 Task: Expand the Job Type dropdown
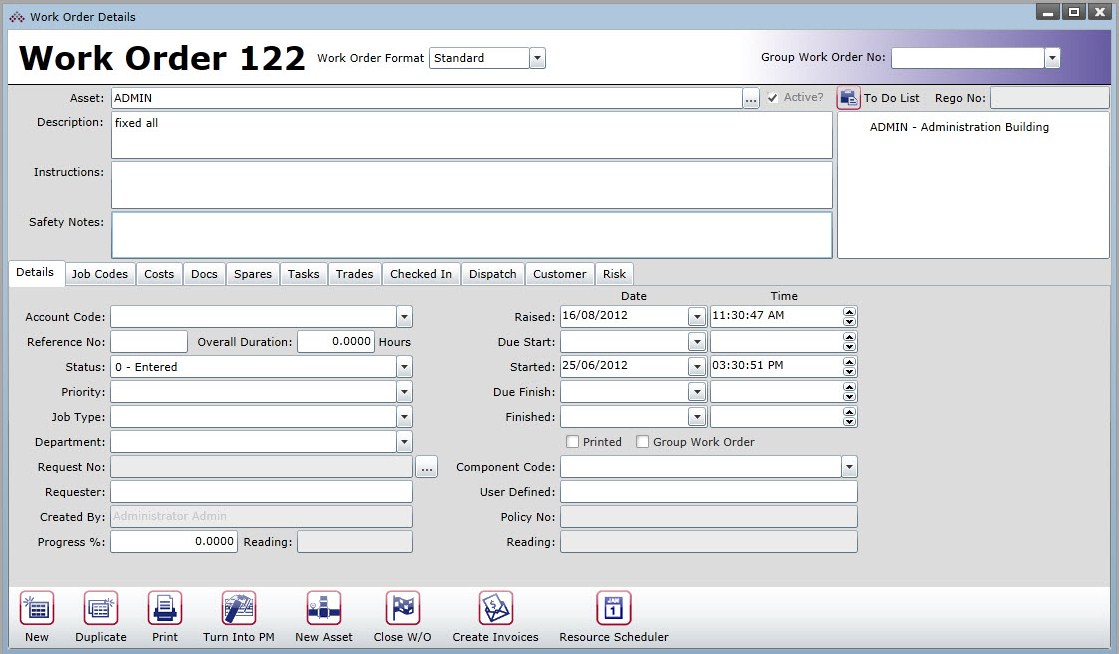[404, 416]
